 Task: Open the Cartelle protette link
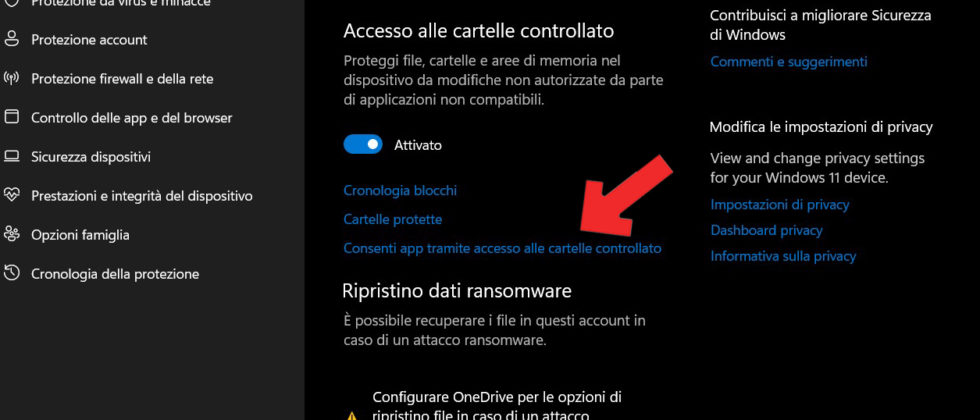392,219
